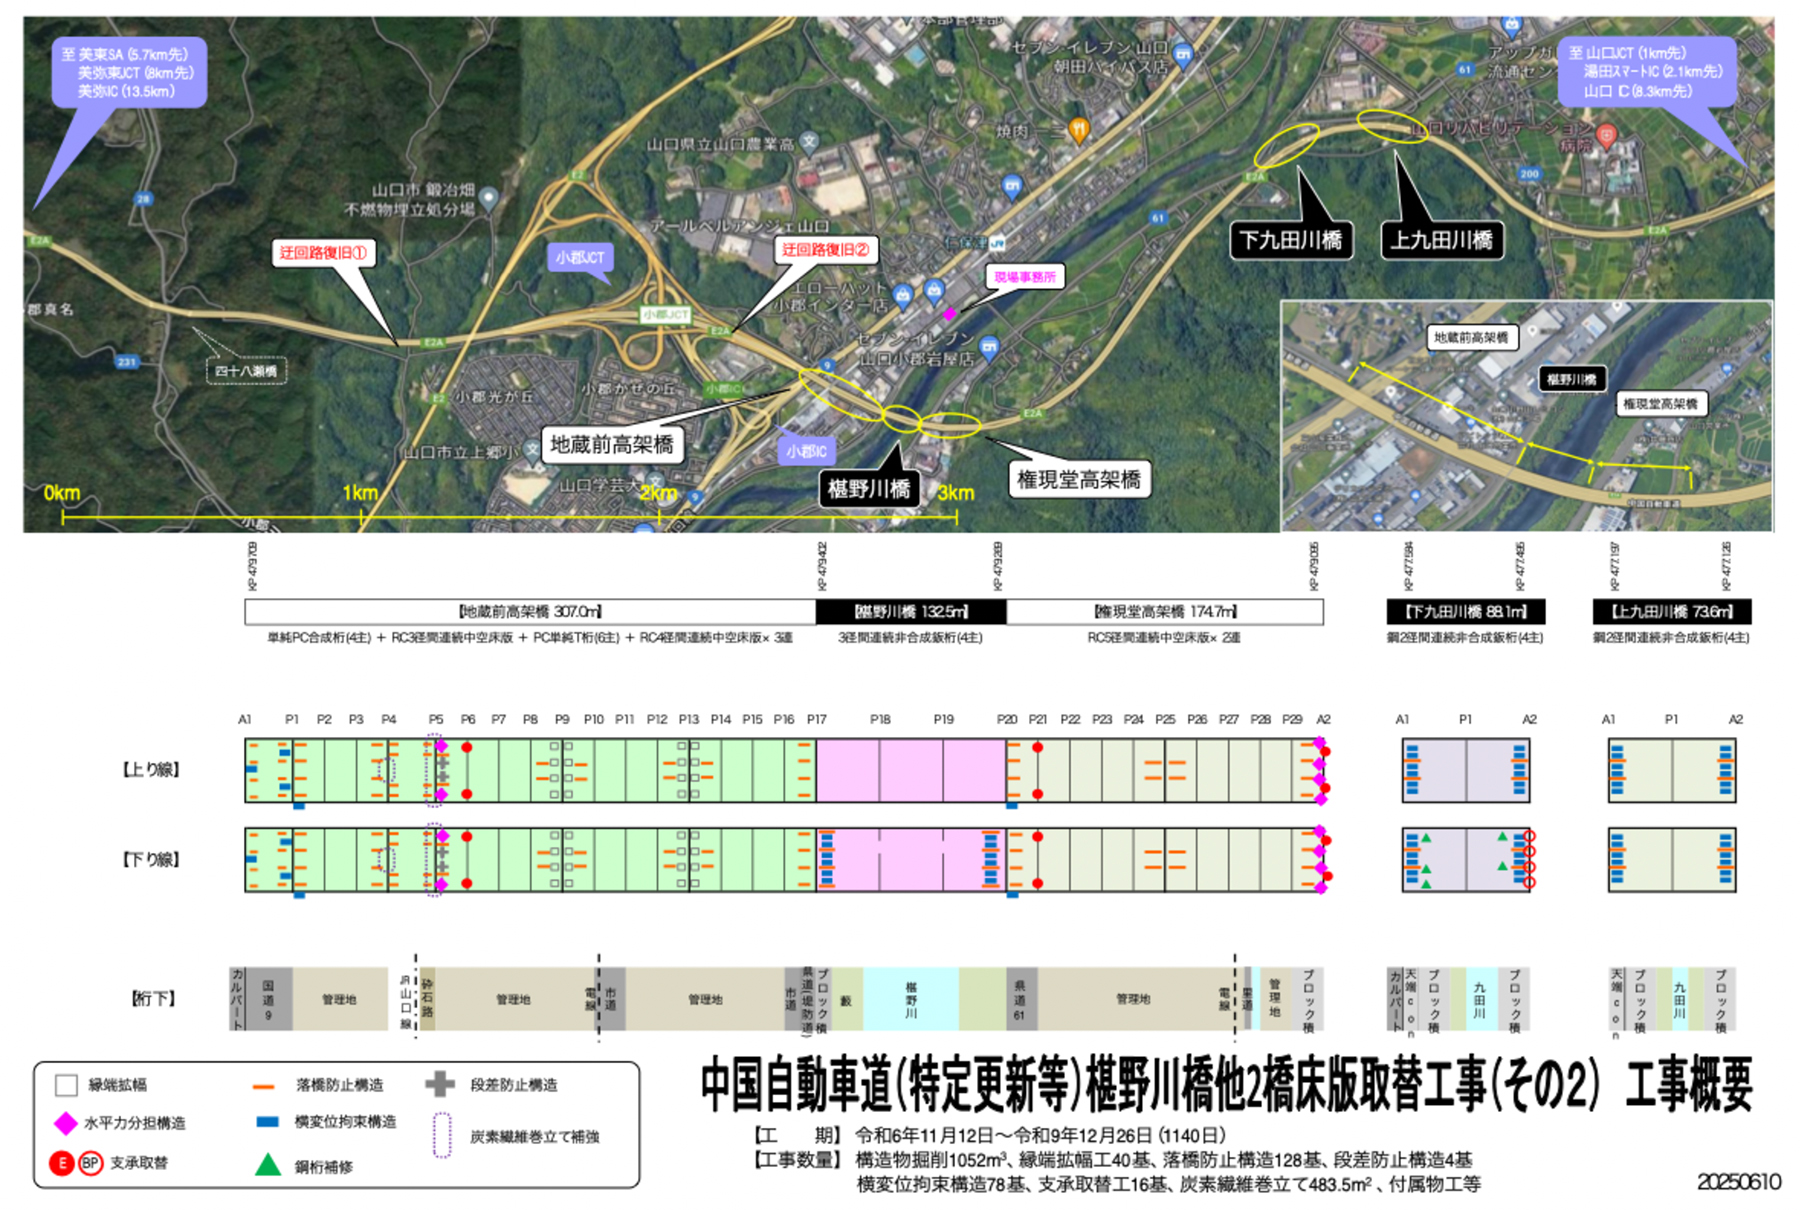Click the white square 縁端拡幅 legend icon
The height and width of the screenshot is (1210, 1800).
pos(66,1085)
